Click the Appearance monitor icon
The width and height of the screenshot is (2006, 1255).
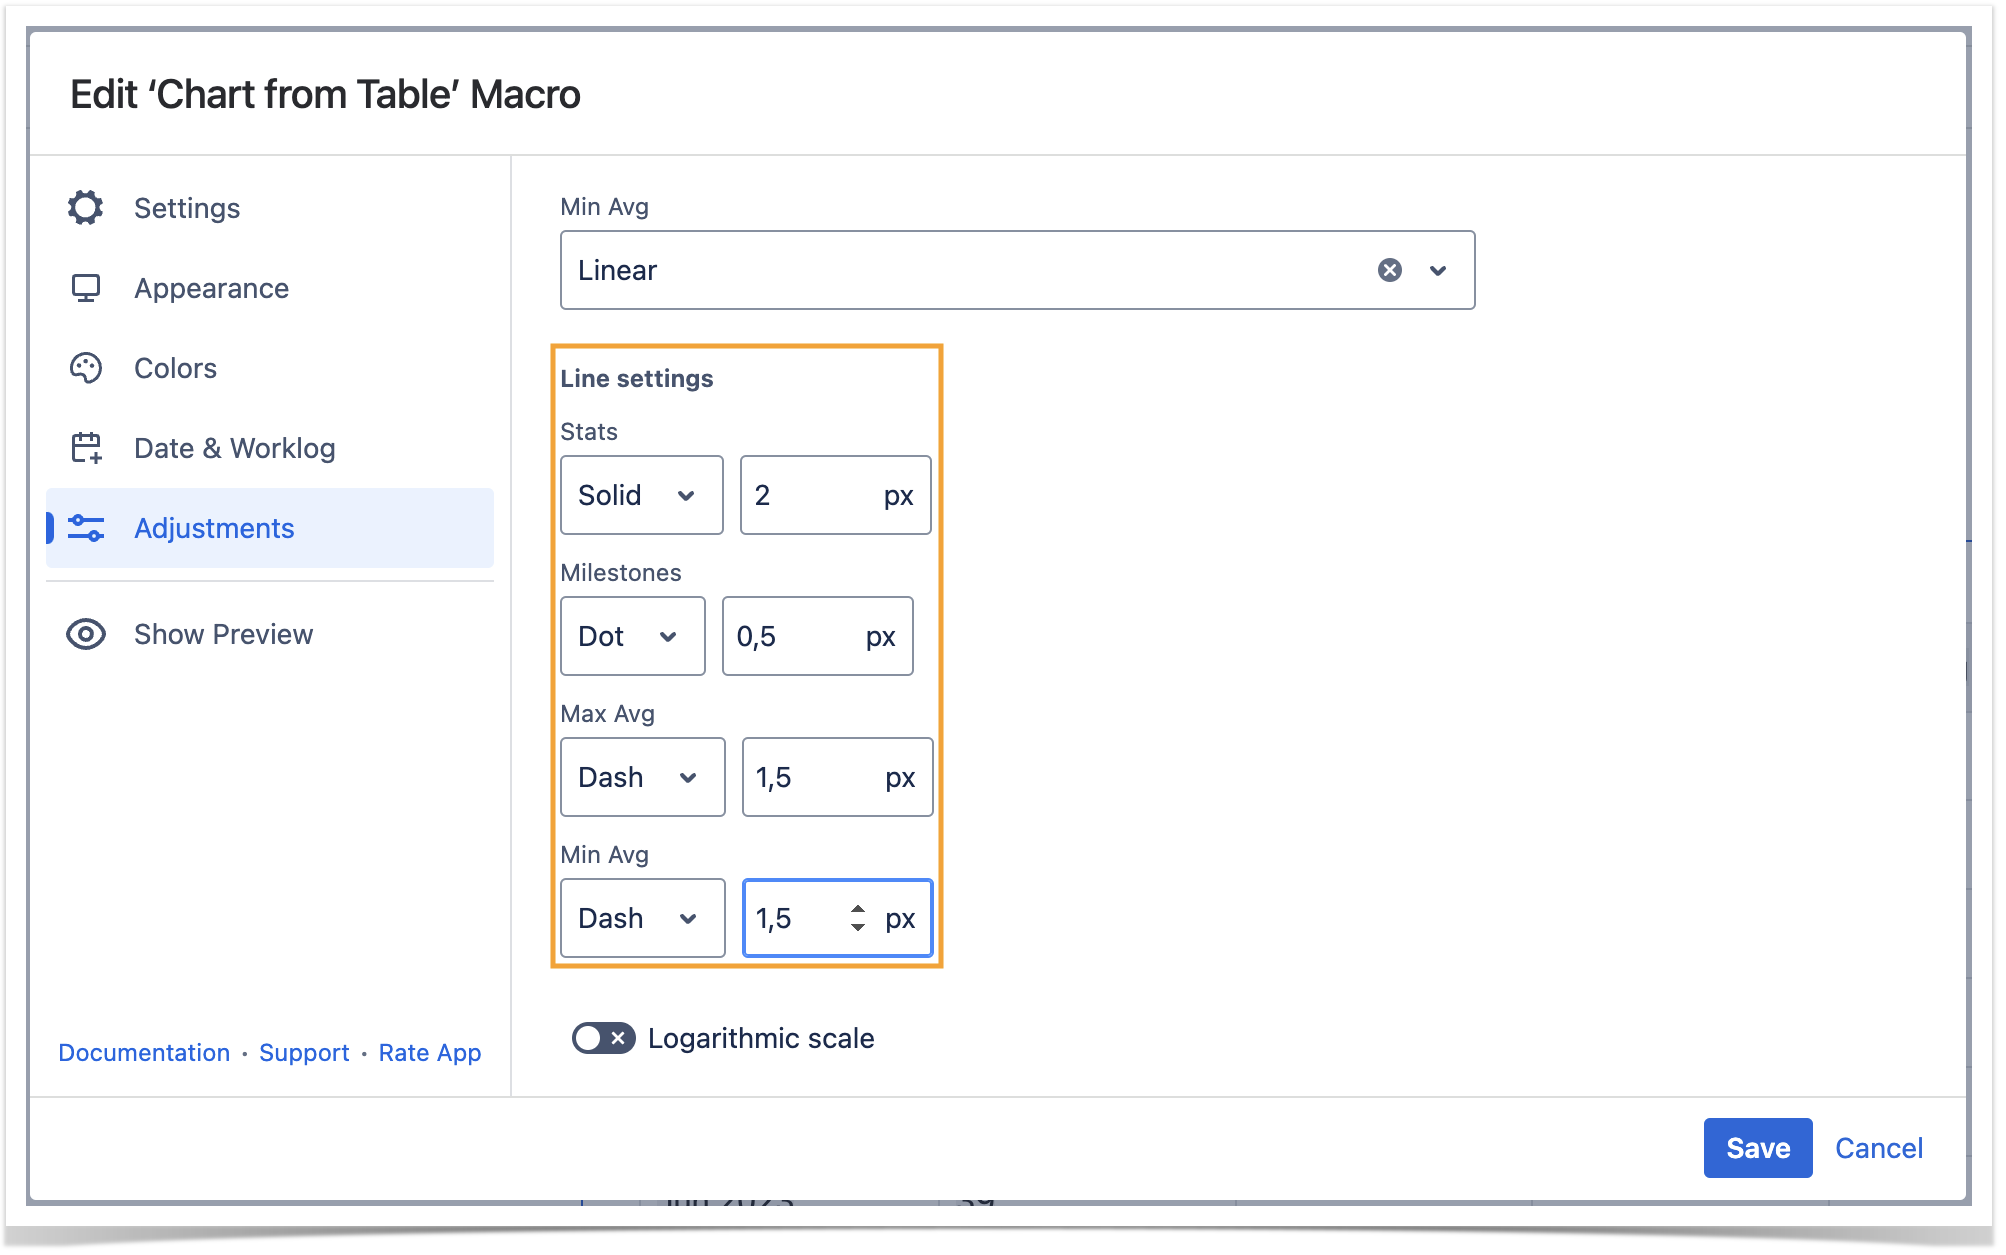(x=86, y=288)
